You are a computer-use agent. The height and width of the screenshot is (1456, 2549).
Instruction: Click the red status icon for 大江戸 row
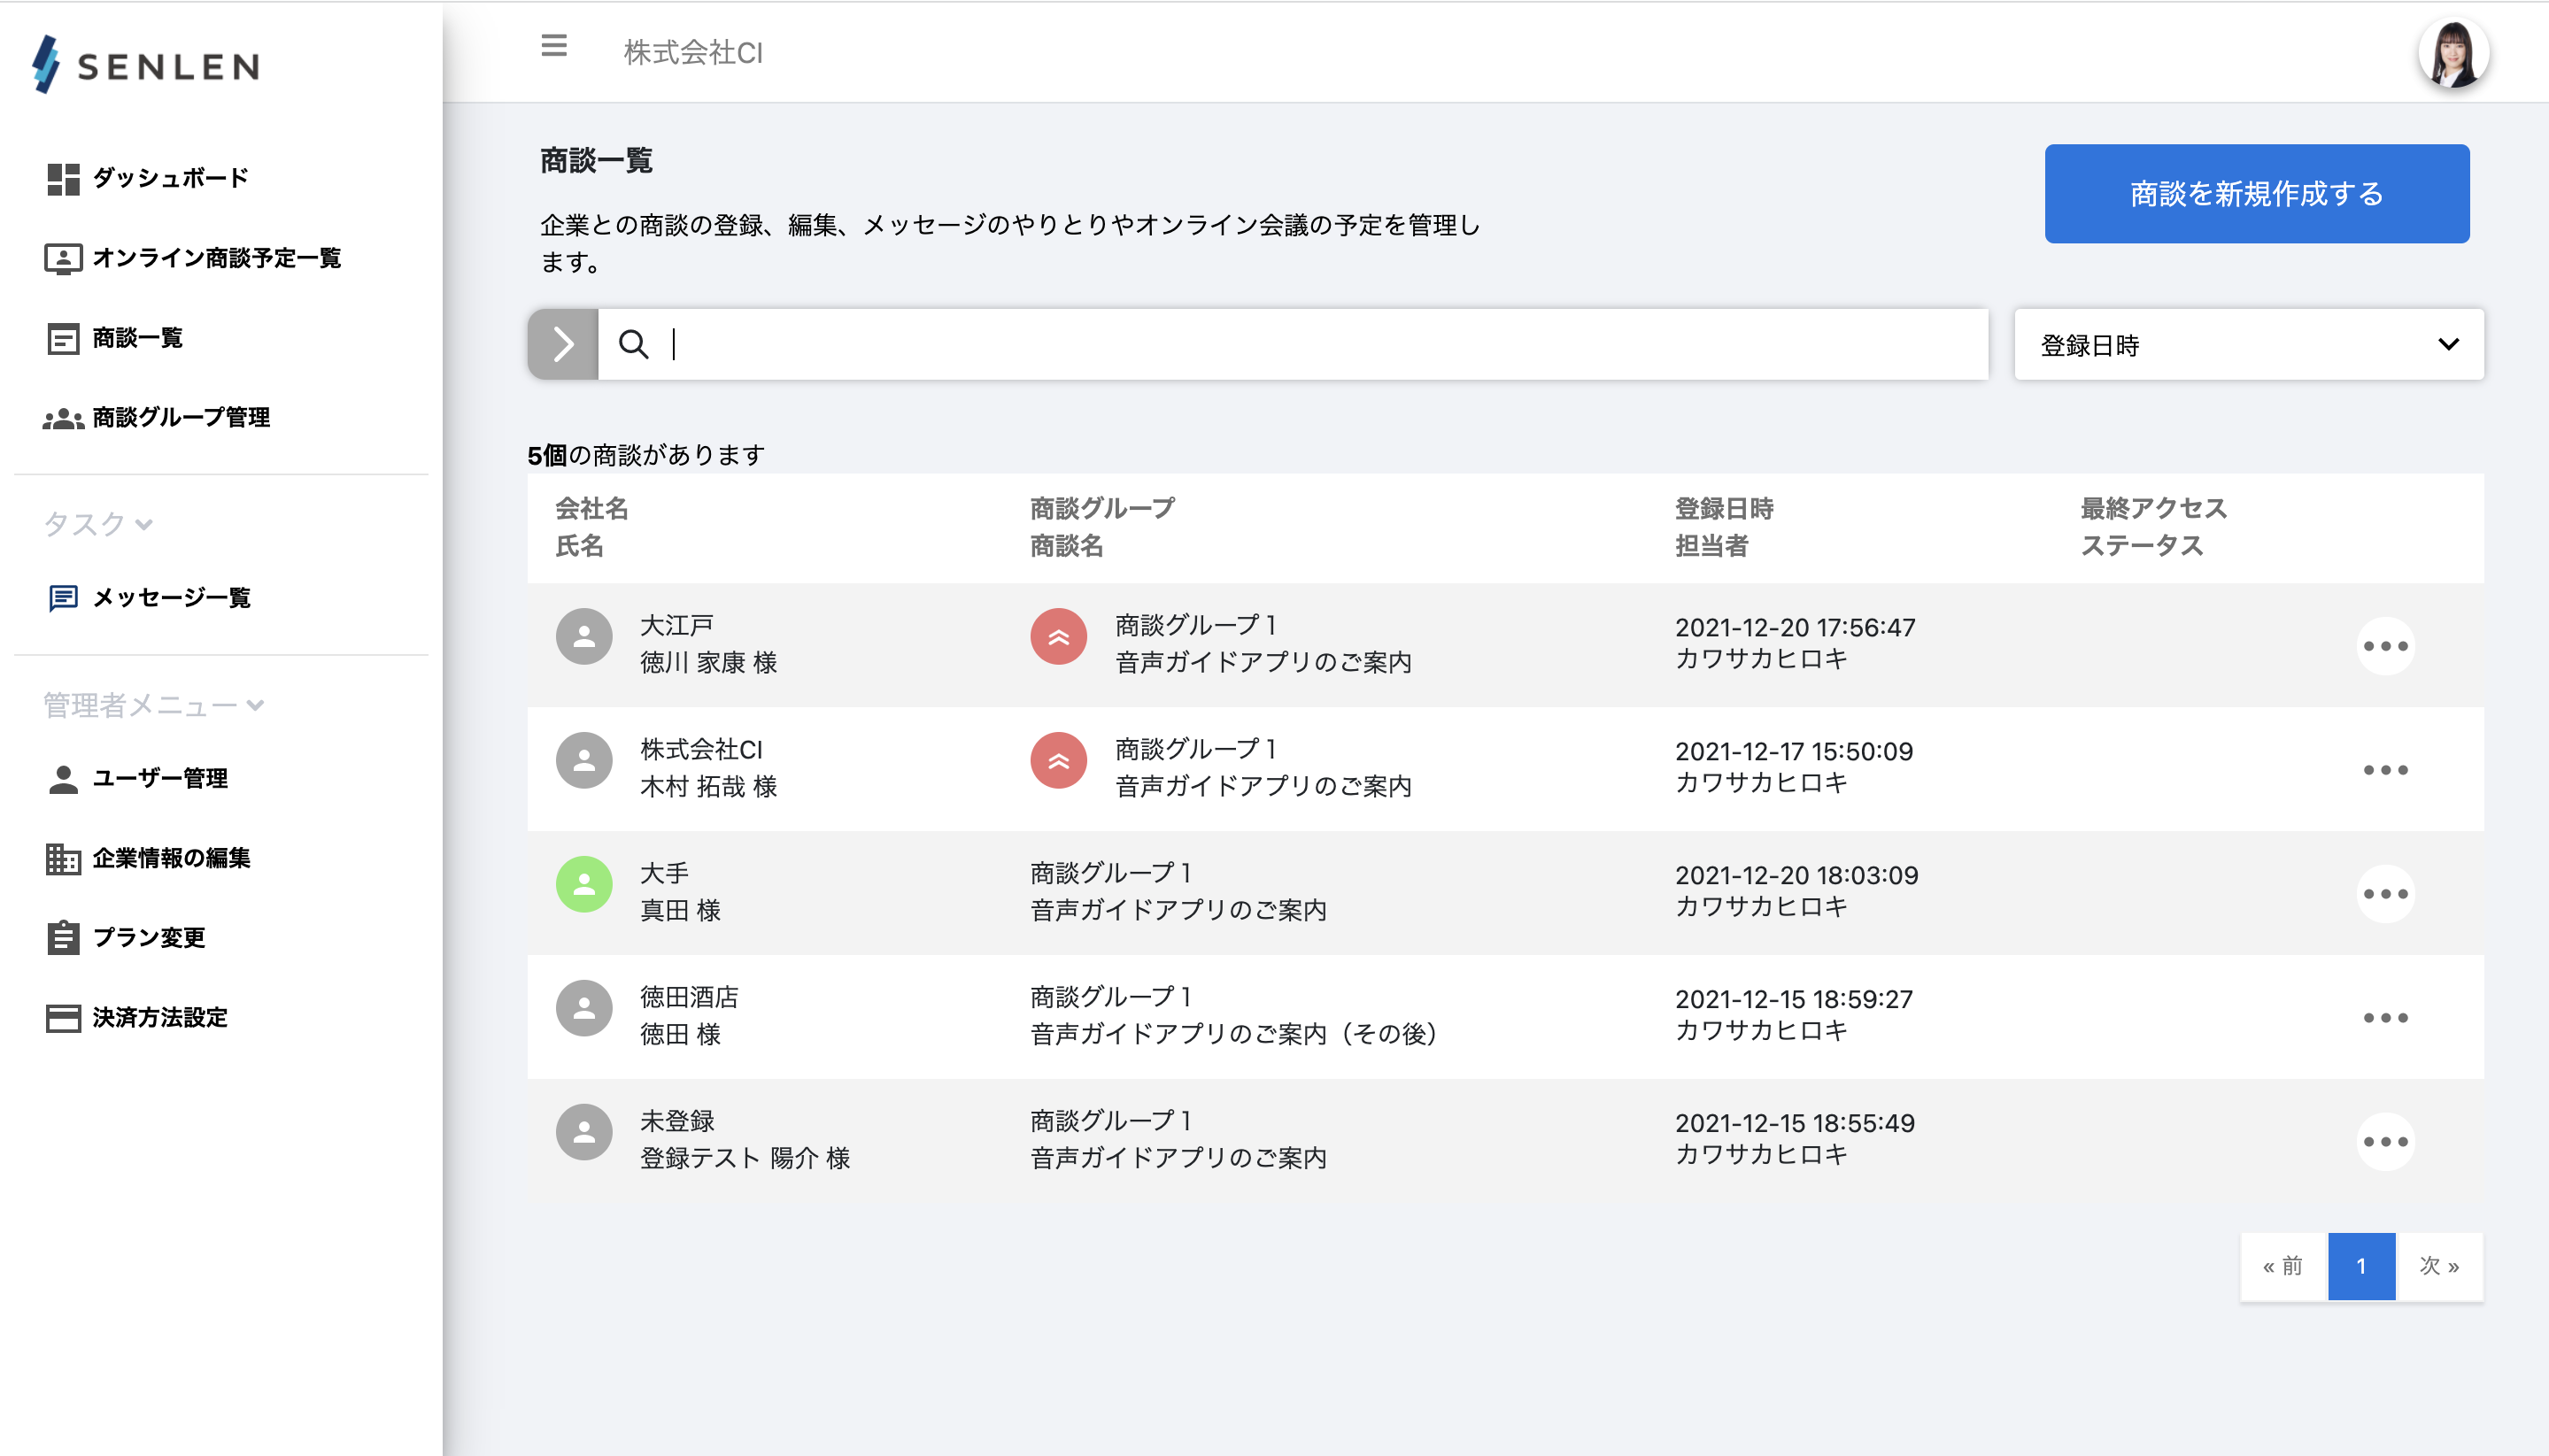coord(1058,636)
